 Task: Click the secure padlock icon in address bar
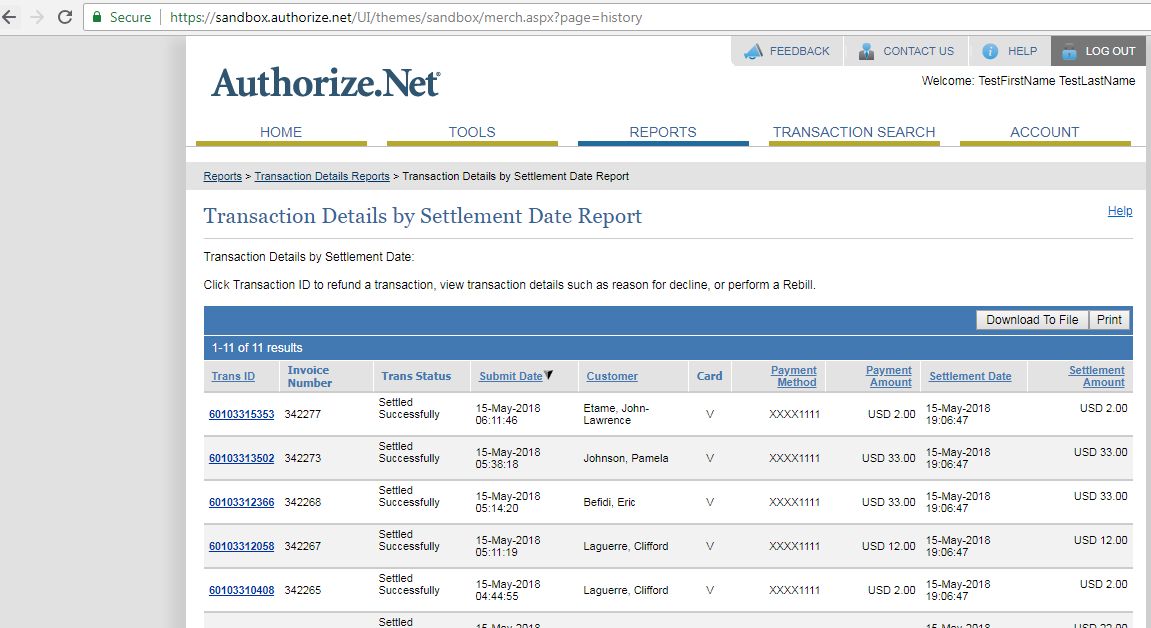click(x=97, y=17)
